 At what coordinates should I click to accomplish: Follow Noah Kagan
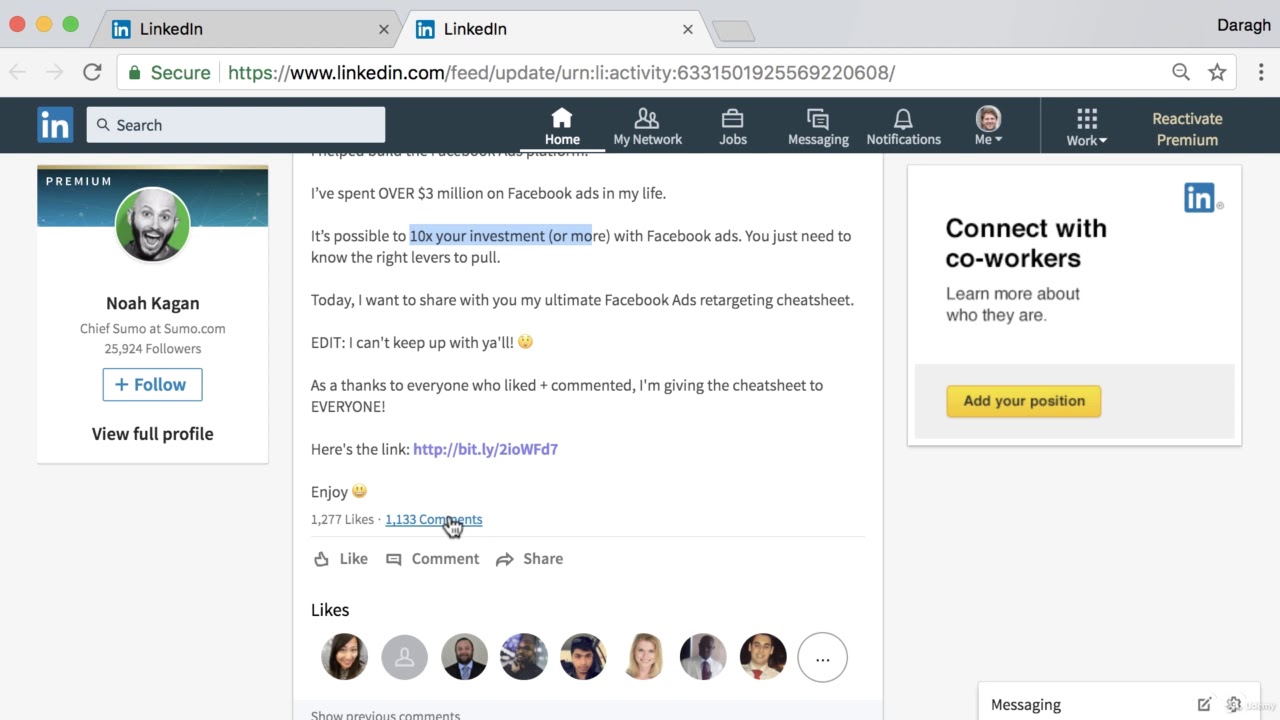click(x=152, y=385)
